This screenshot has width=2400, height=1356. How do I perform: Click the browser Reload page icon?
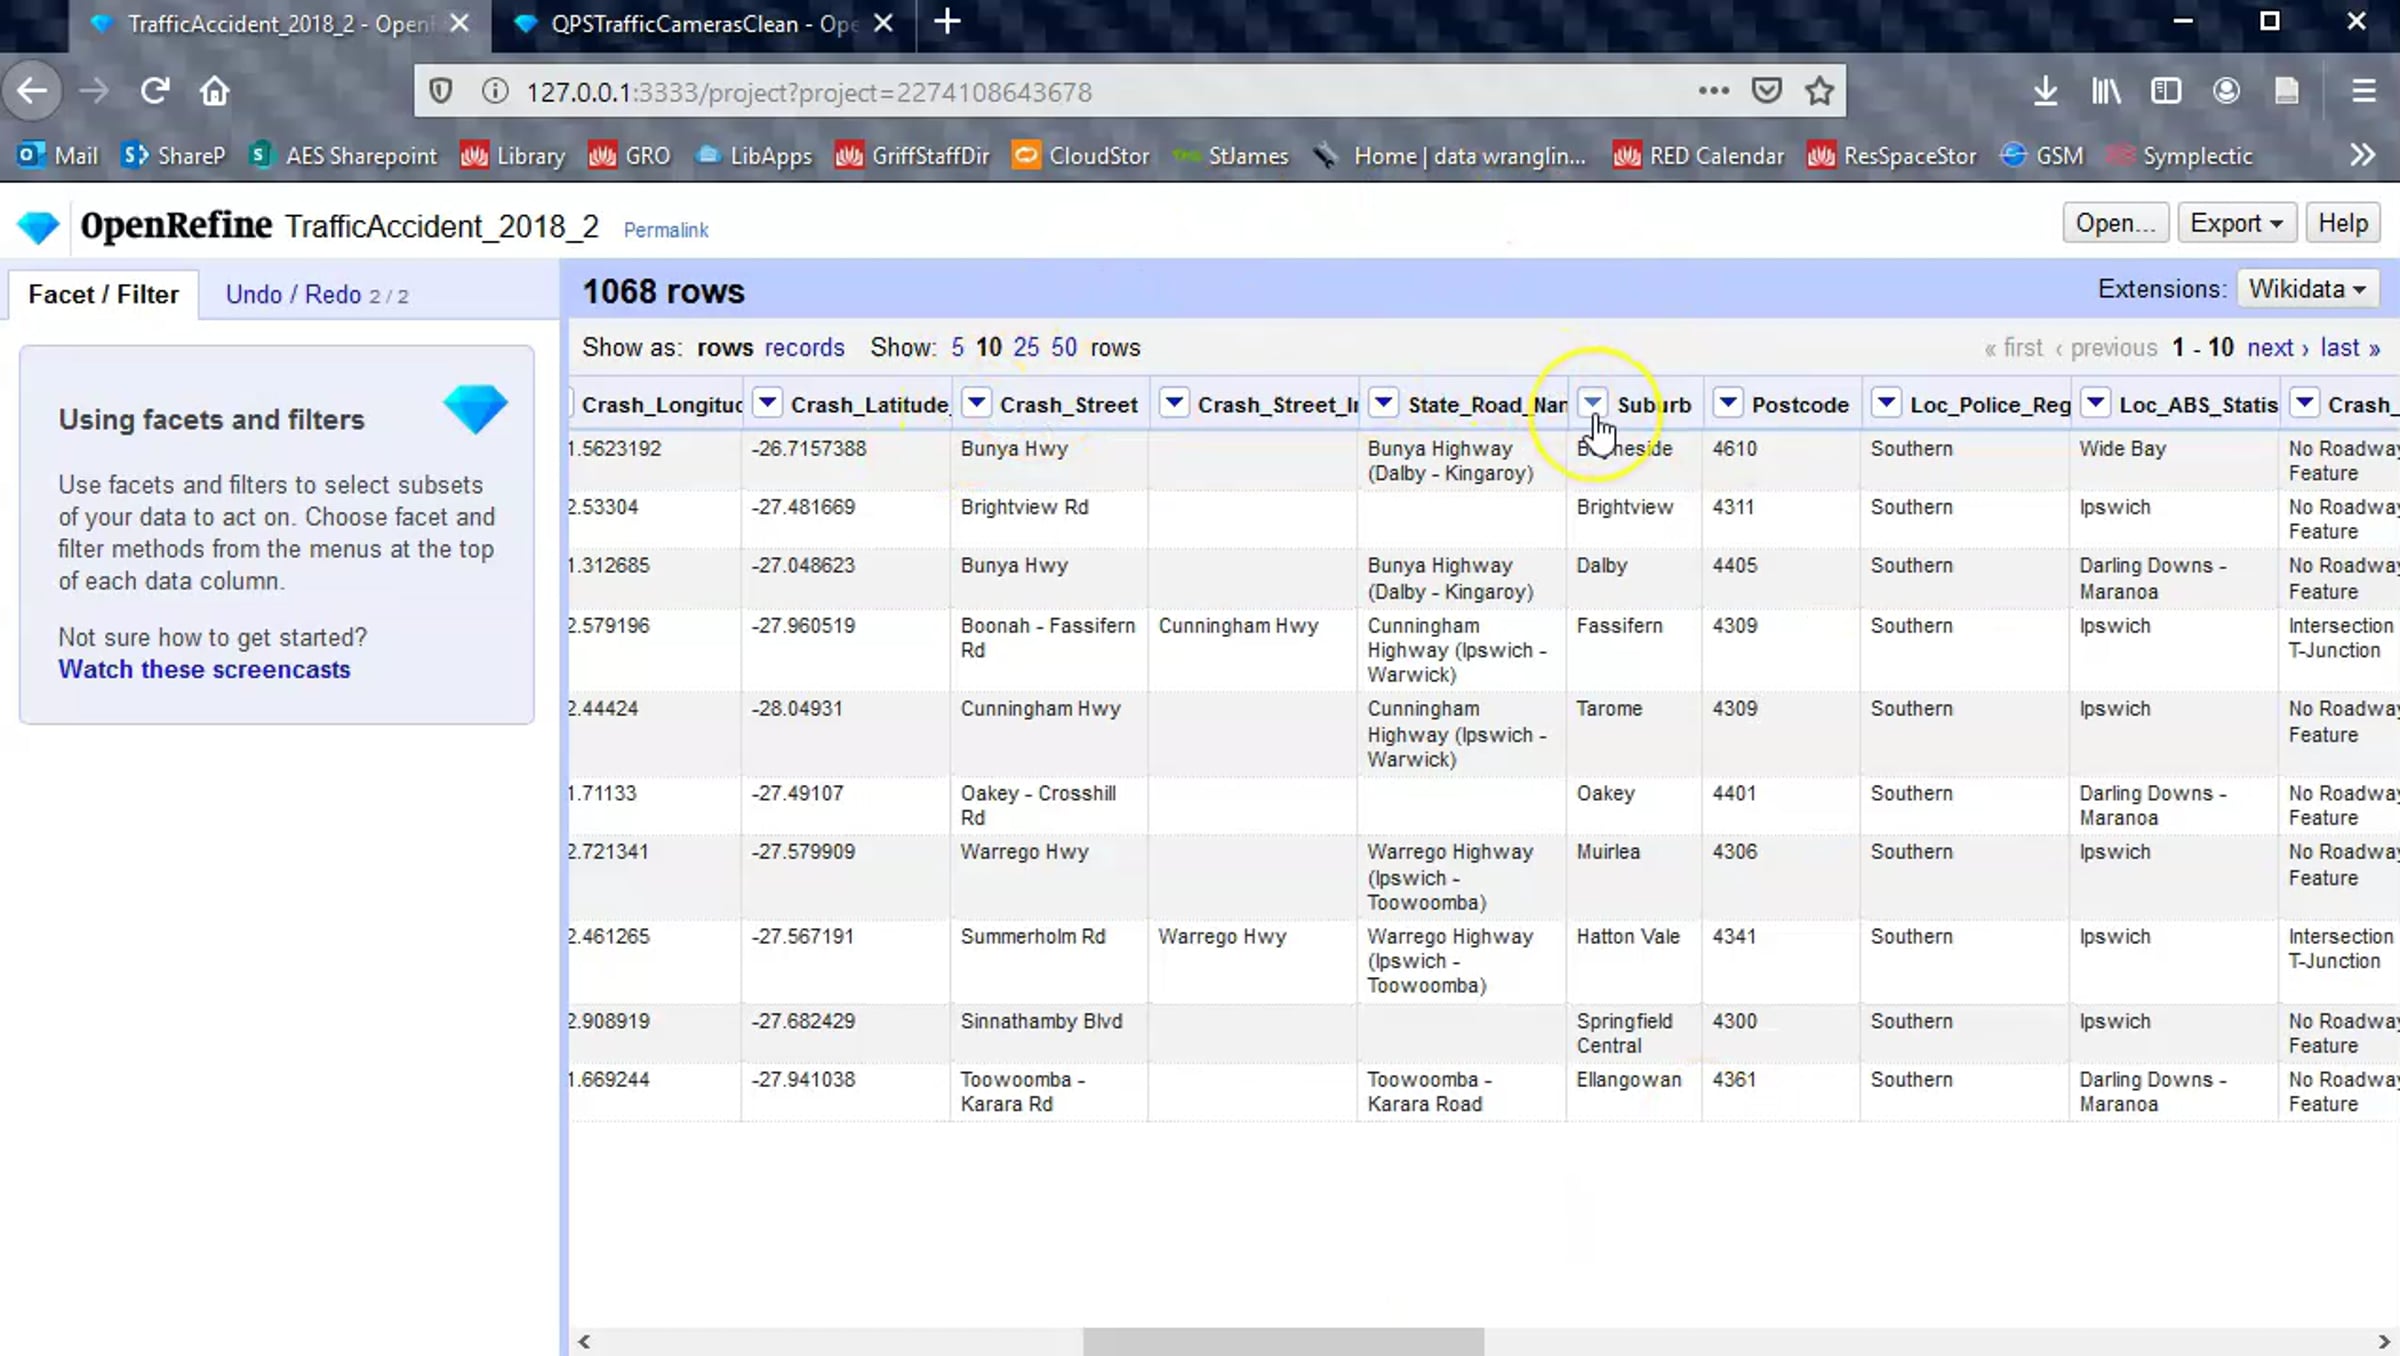click(x=154, y=91)
